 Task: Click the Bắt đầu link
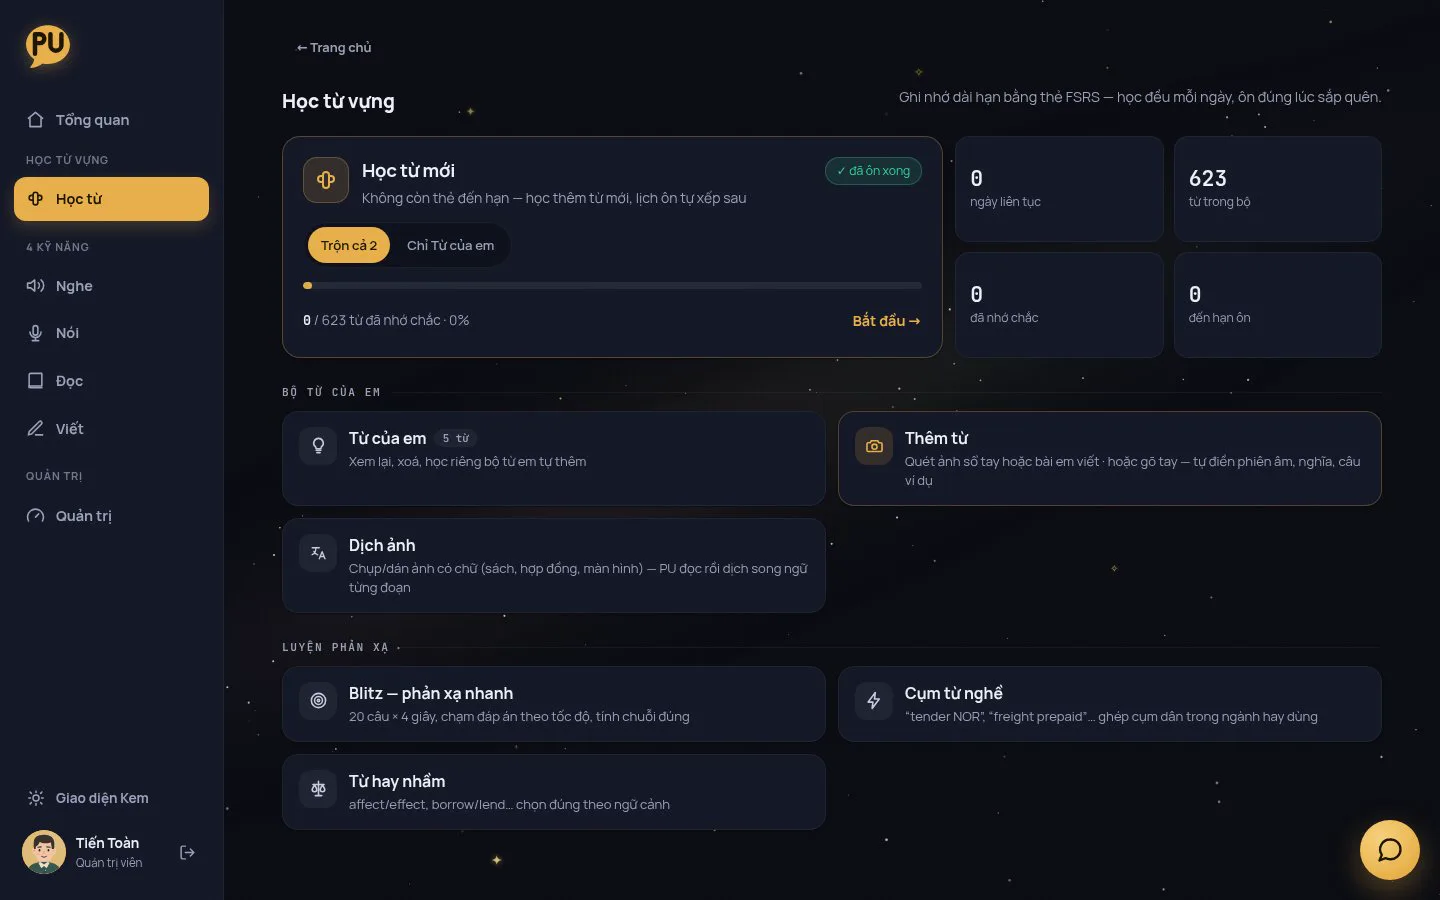coord(886,321)
